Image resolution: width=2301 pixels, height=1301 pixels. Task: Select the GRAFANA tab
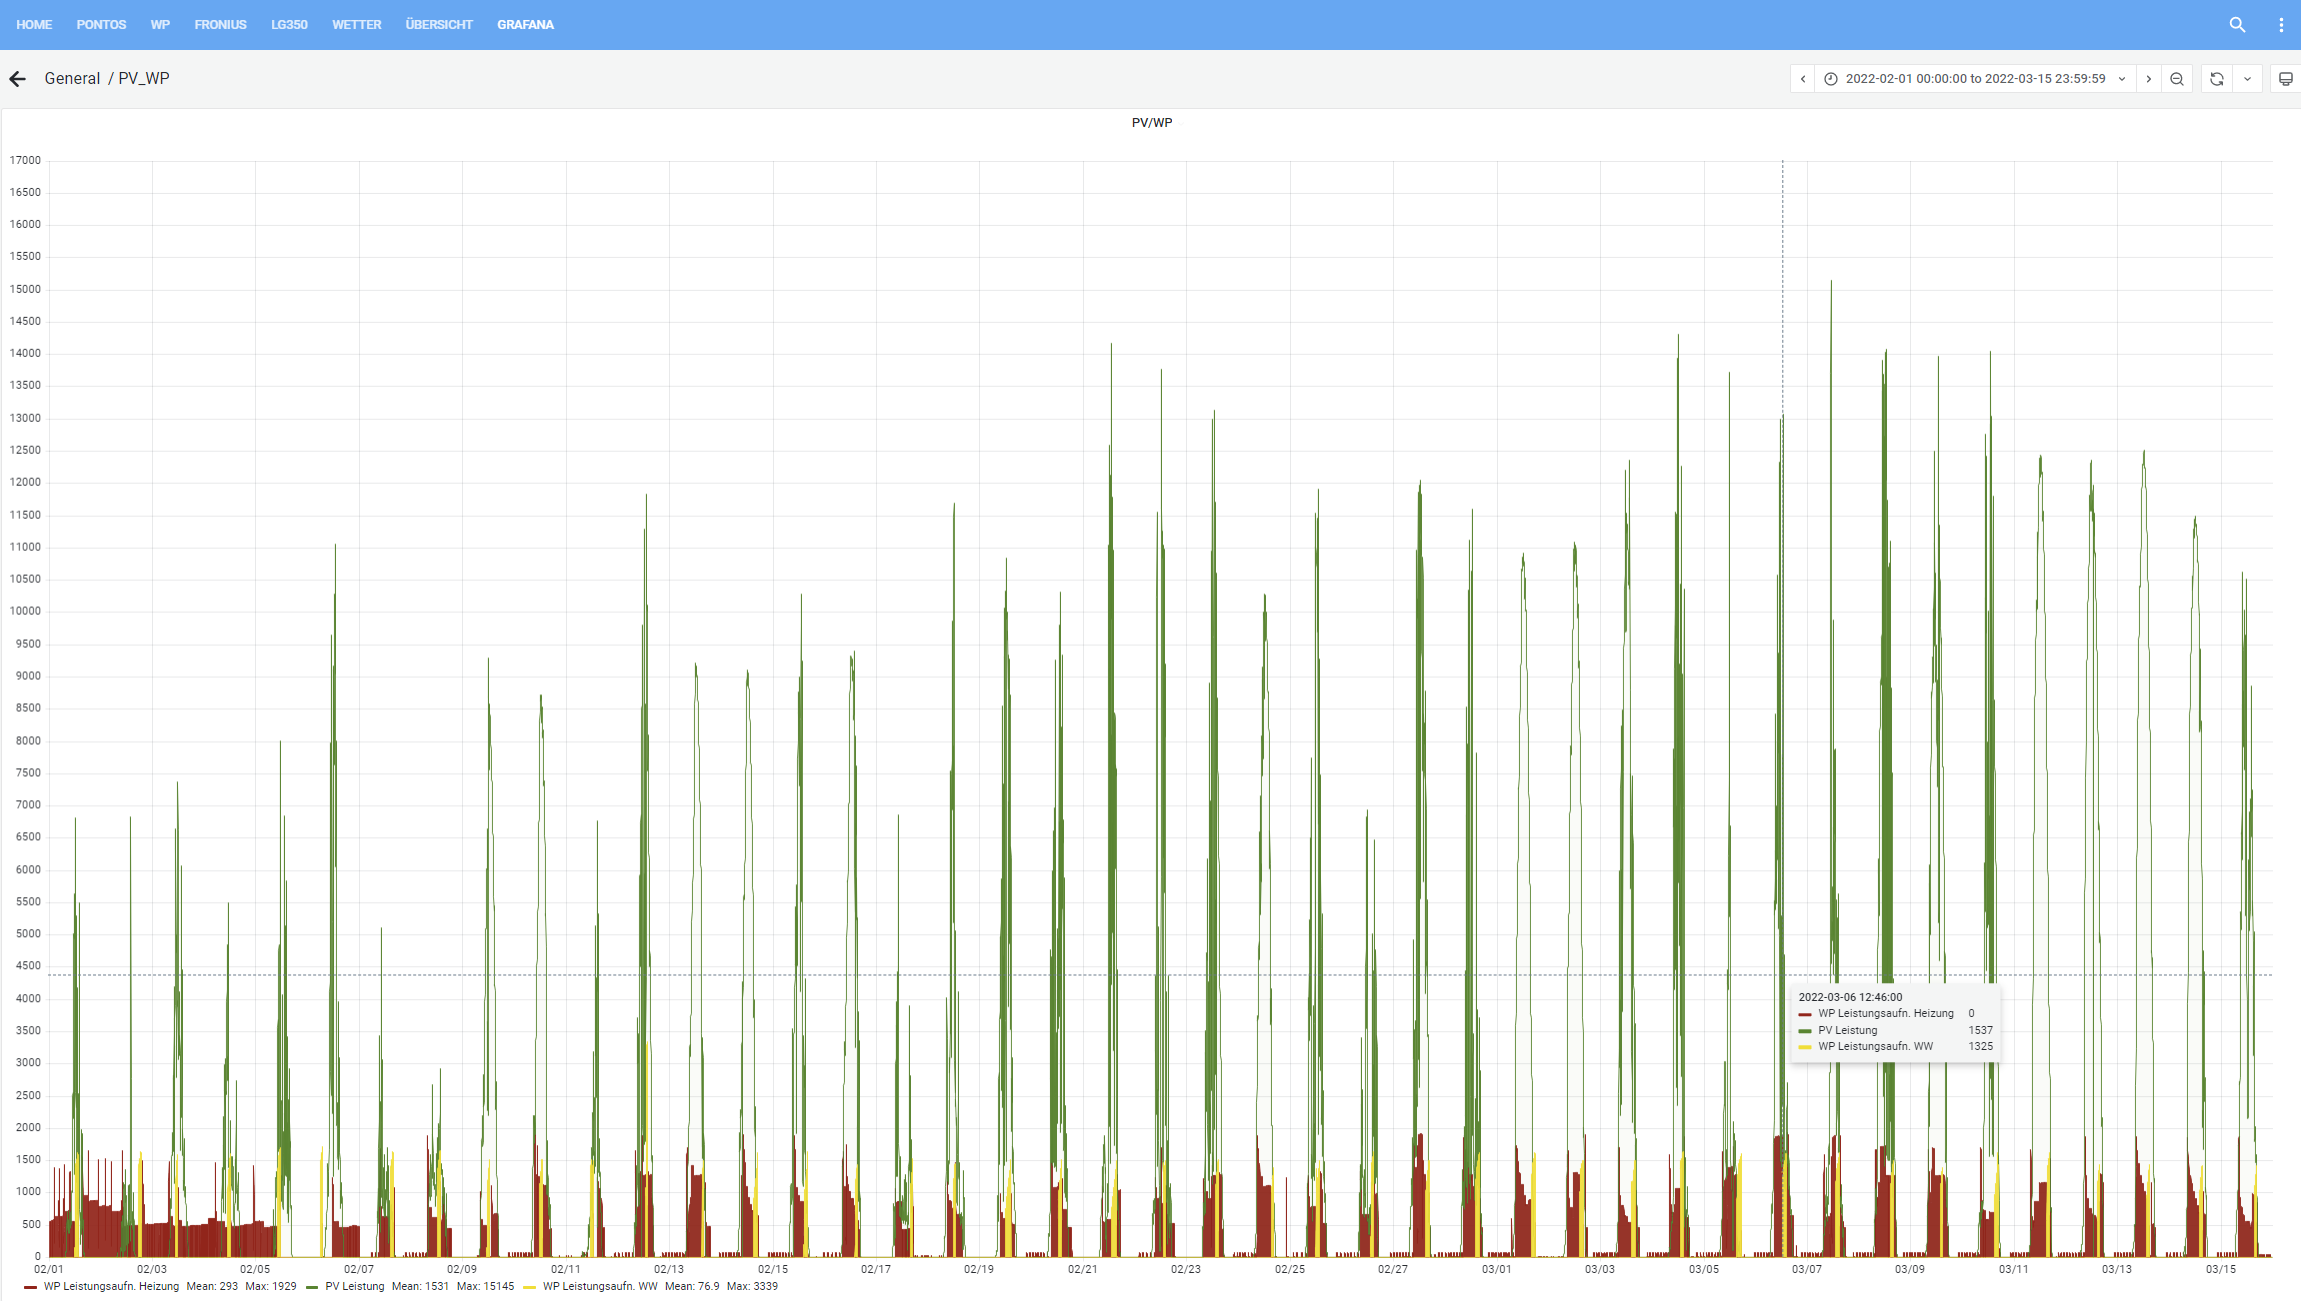(x=525, y=25)
